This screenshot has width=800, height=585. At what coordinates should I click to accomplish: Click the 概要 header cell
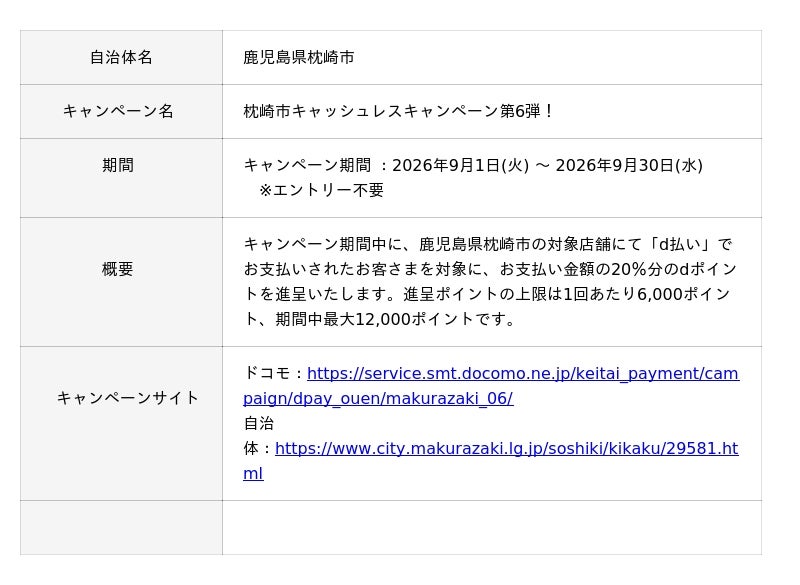point(121,282)
